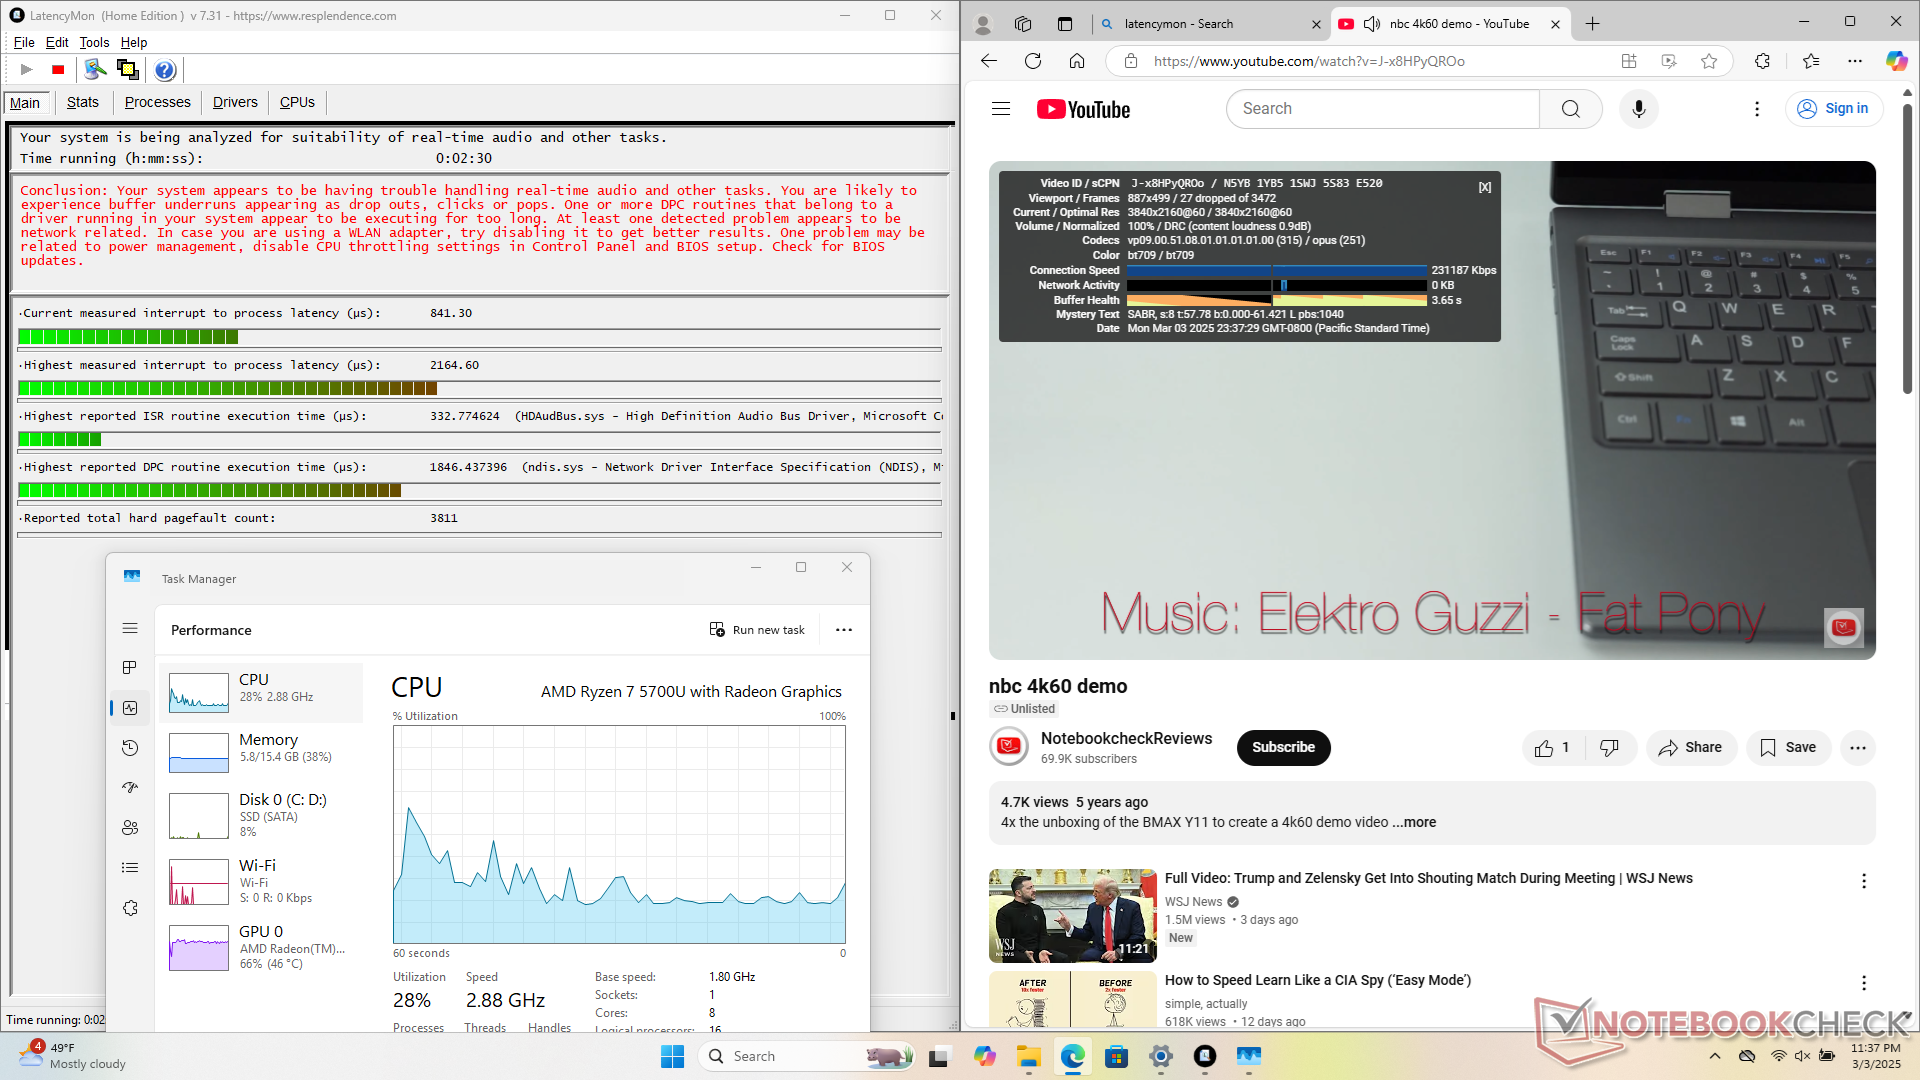Click the Edge address bar URL
The height and width of the screenshot is (1080, 1920).
[1309, 61]
